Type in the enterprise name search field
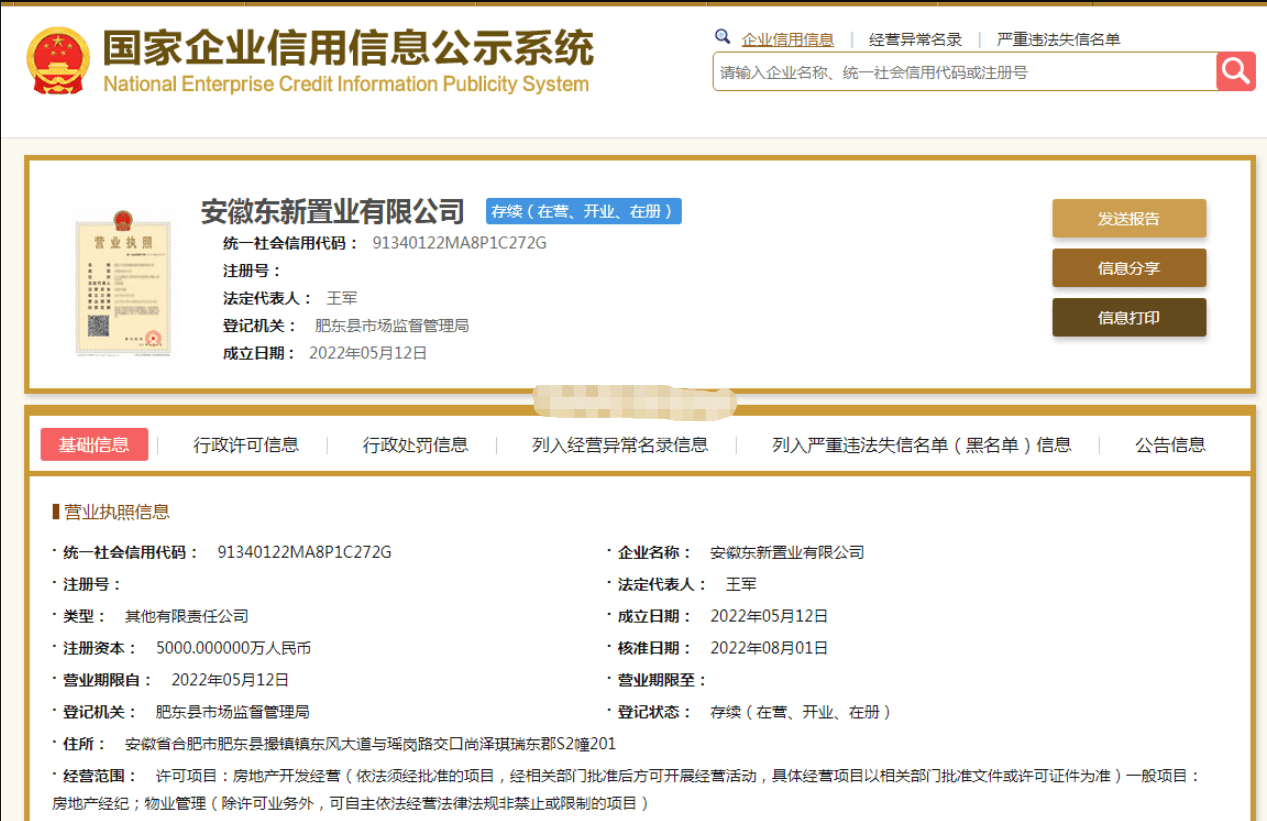1267x821 pixels. 963,72
